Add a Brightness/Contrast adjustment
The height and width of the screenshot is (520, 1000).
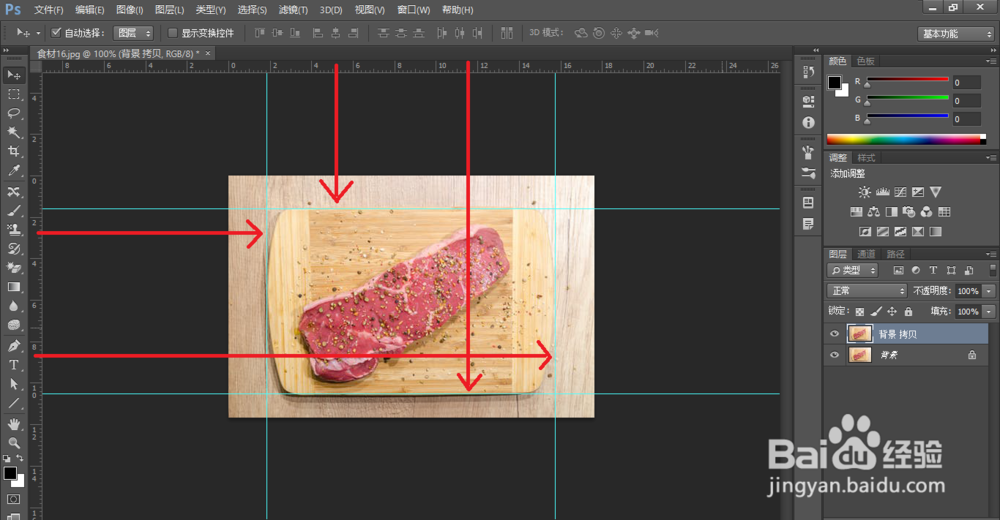[x=864, y=192]
